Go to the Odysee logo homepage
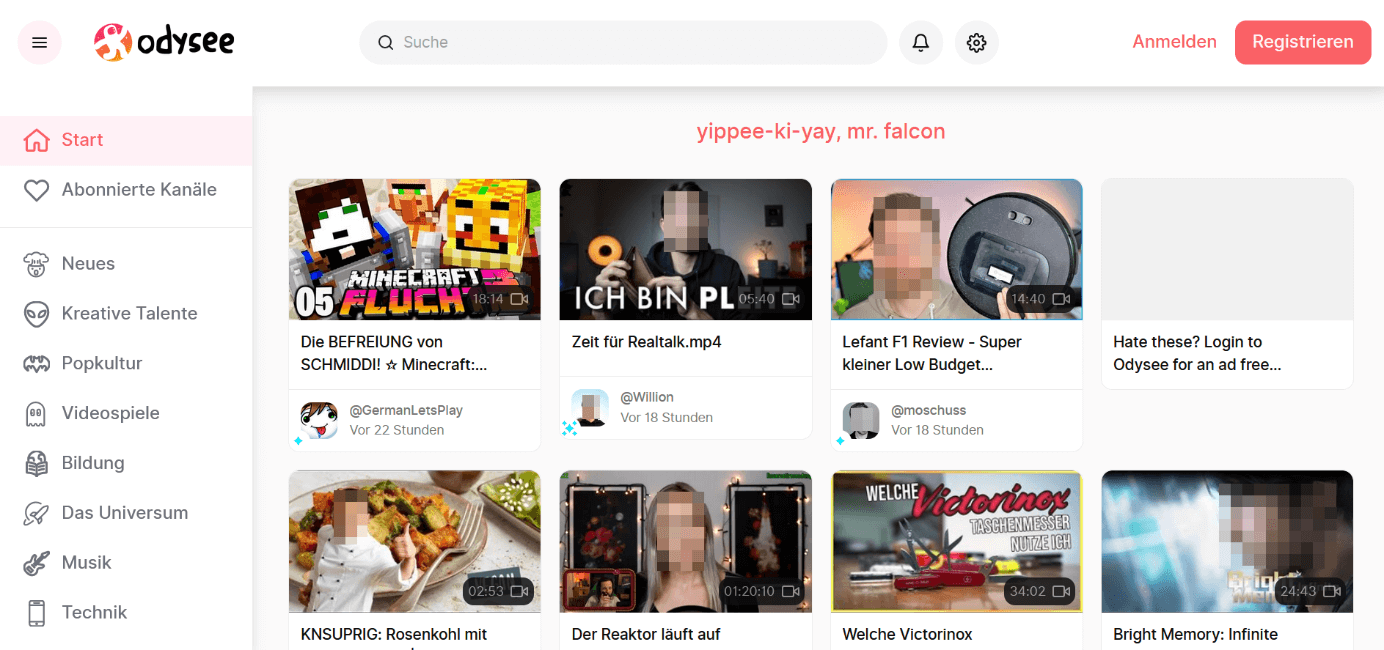Viewport: 1384px width, 650px height. point(164,42)
